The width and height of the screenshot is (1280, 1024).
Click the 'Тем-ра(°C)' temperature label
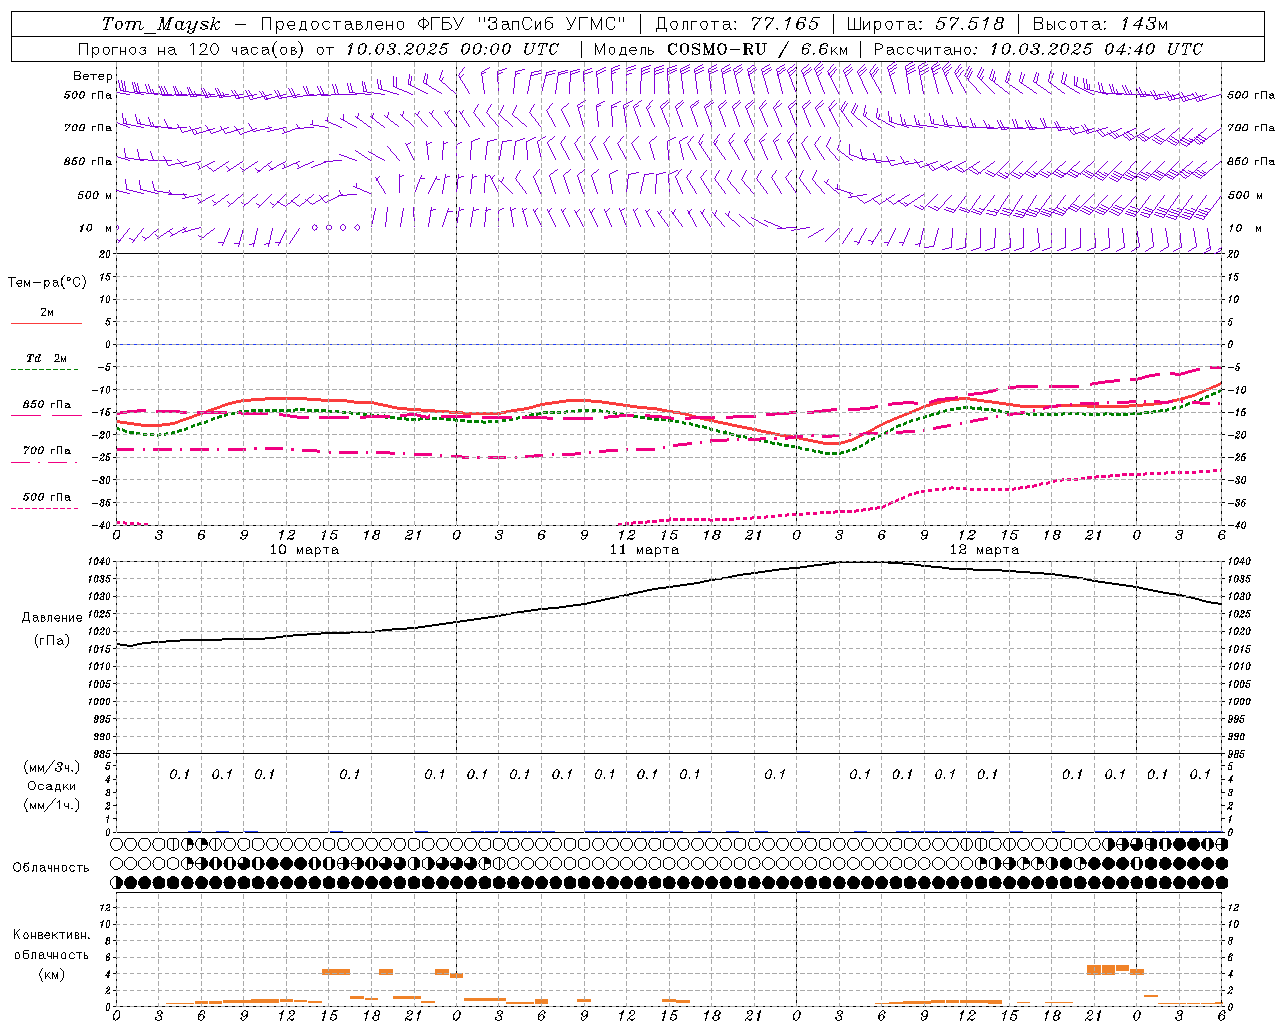click(47, 283)
